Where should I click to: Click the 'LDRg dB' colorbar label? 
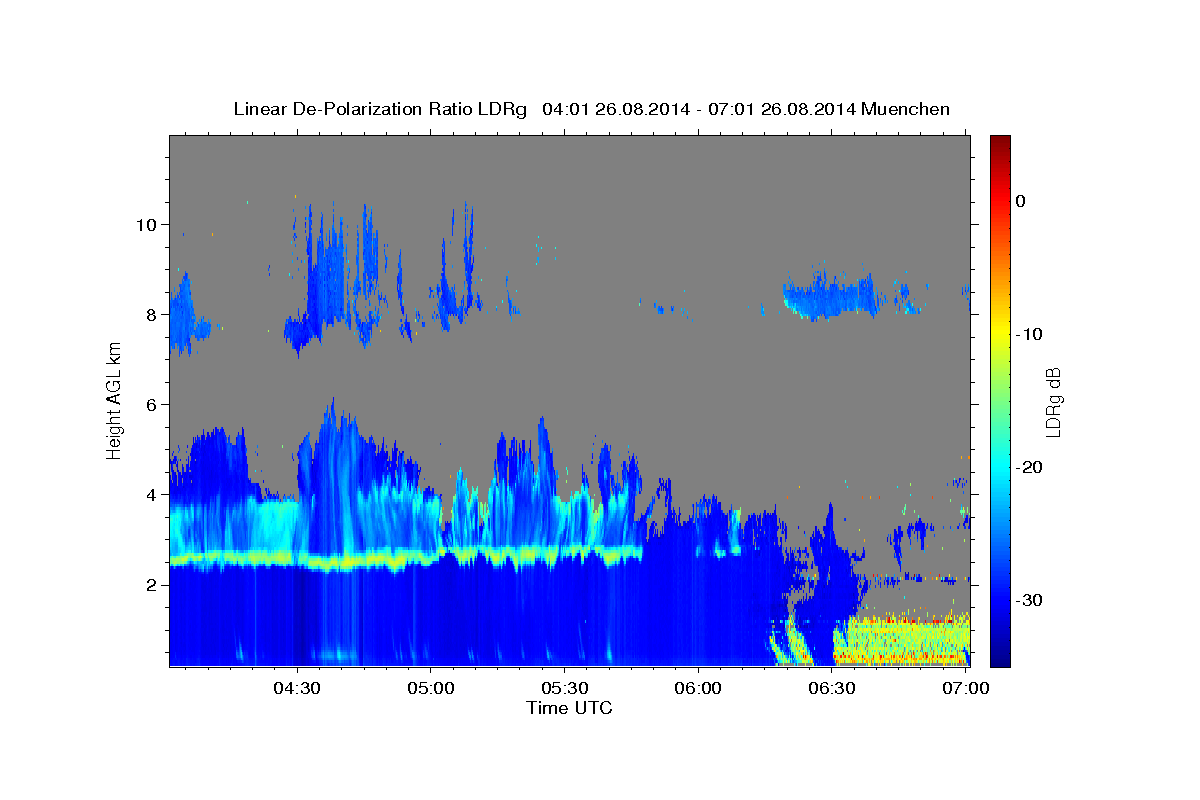1053,402
